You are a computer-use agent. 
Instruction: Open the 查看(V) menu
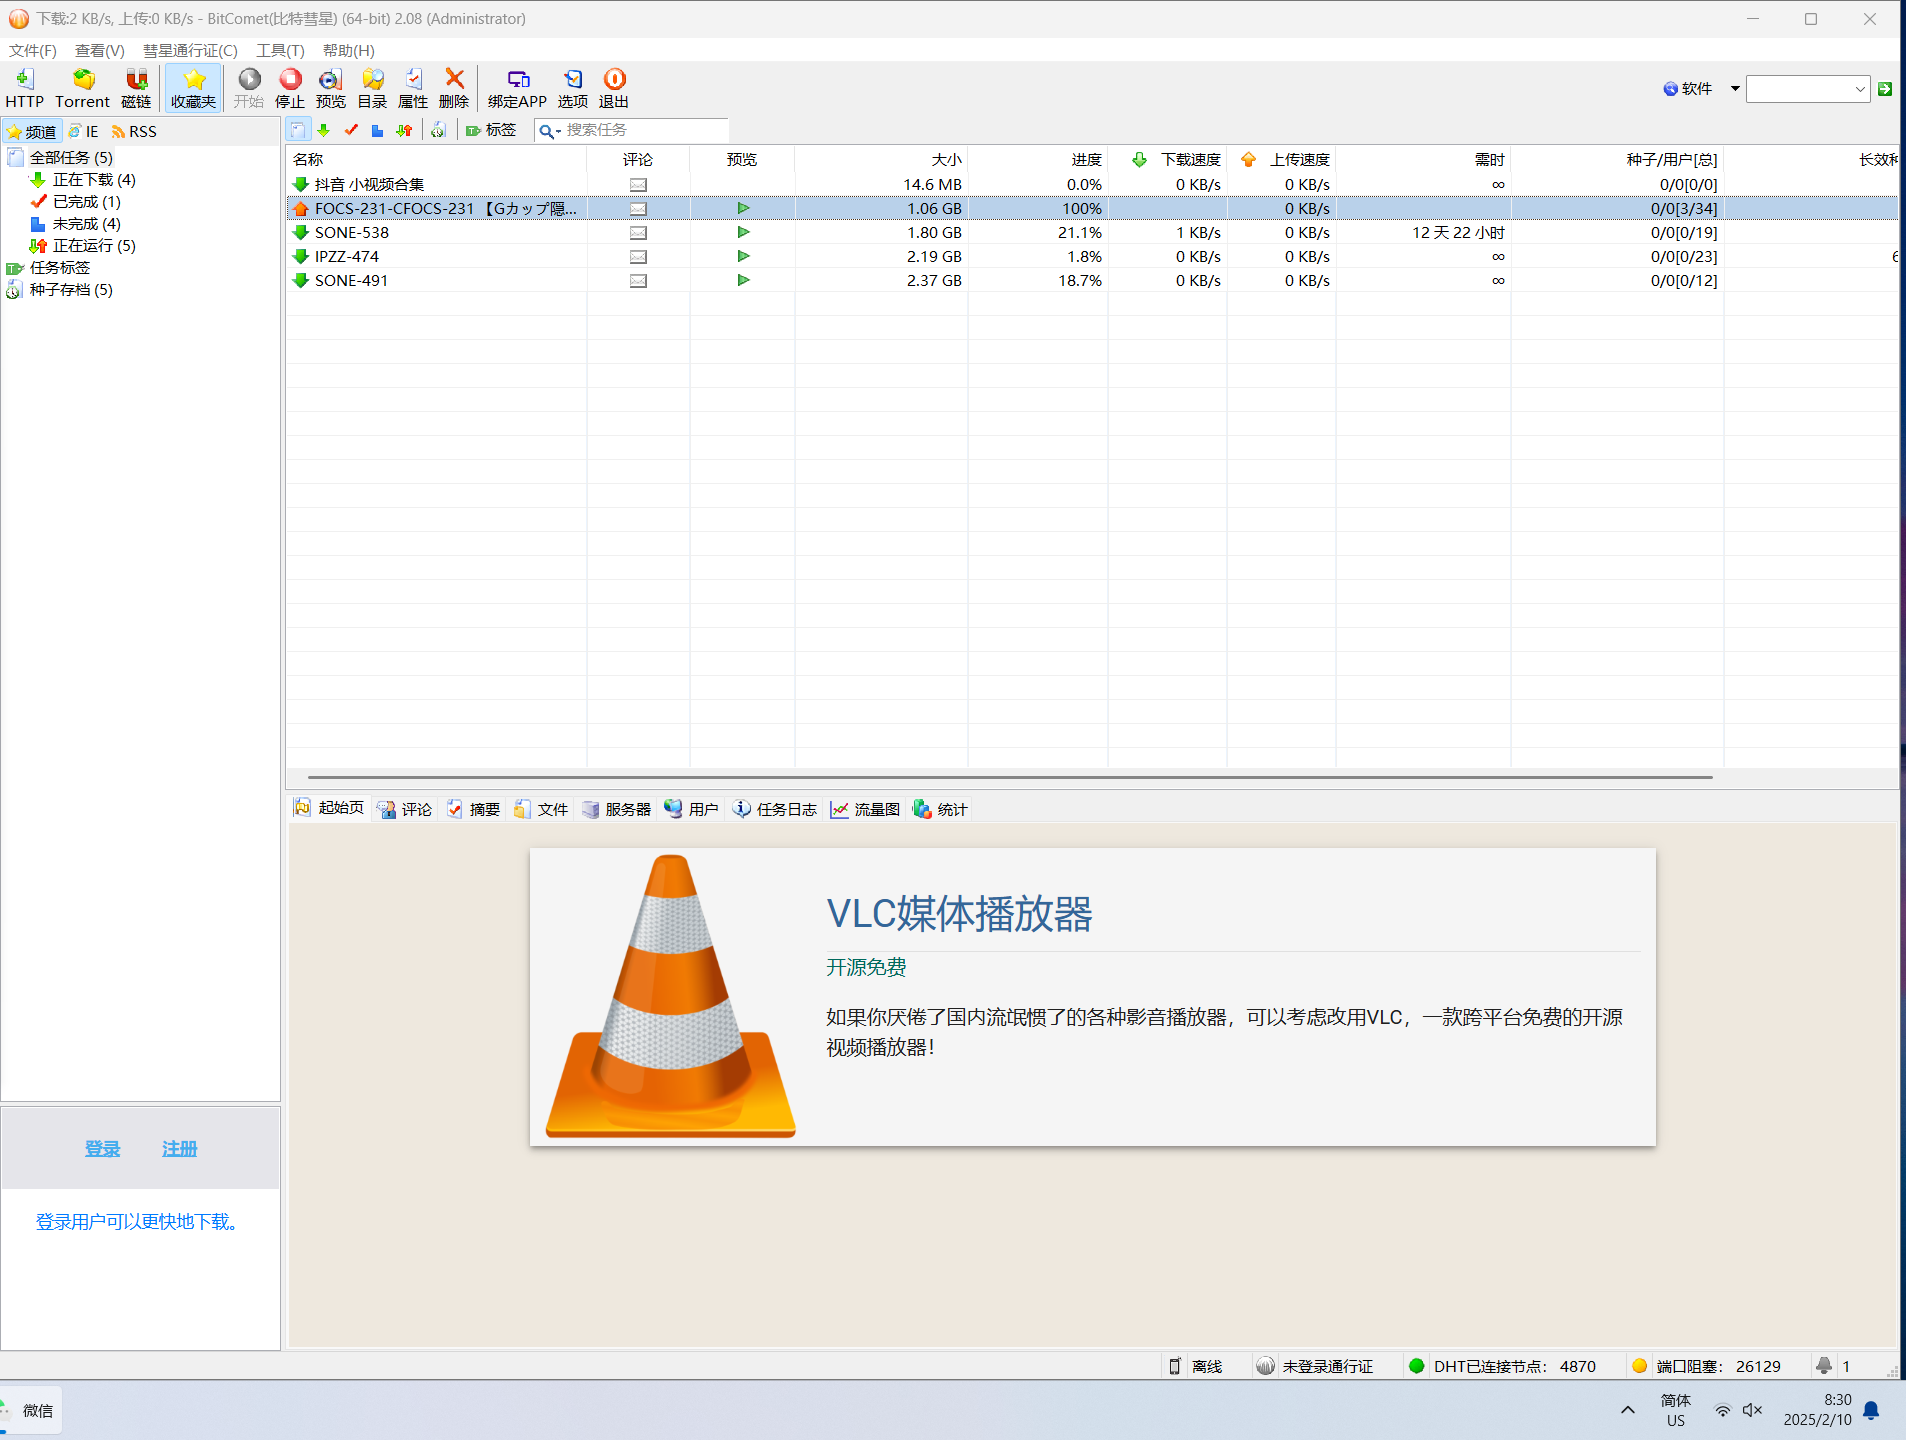100,50
